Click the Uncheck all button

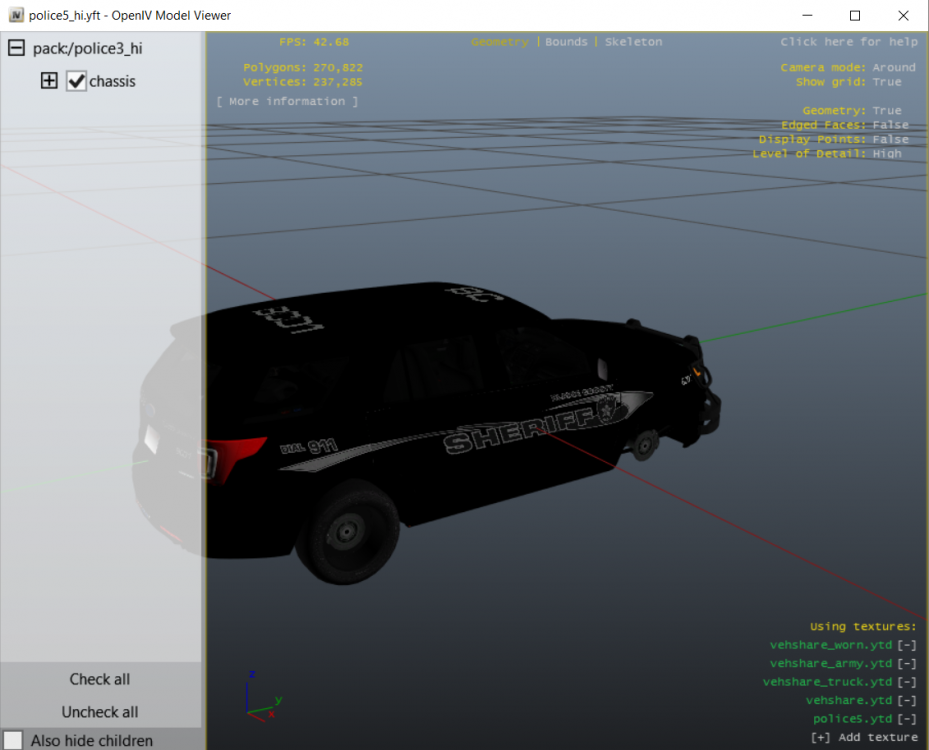[x=100, y=711]
